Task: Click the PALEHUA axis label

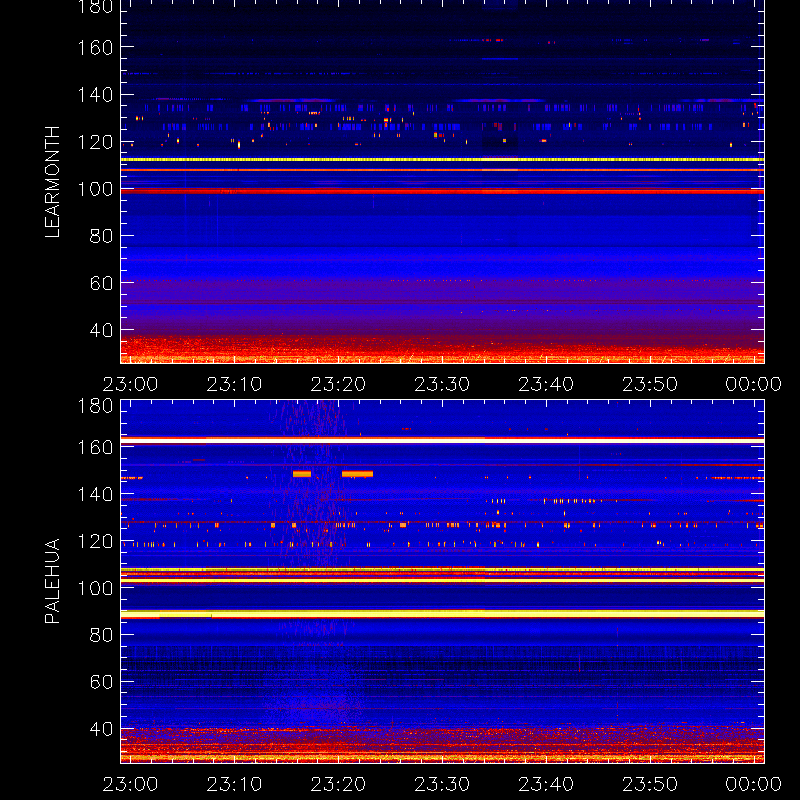Action: pos(52,581)
